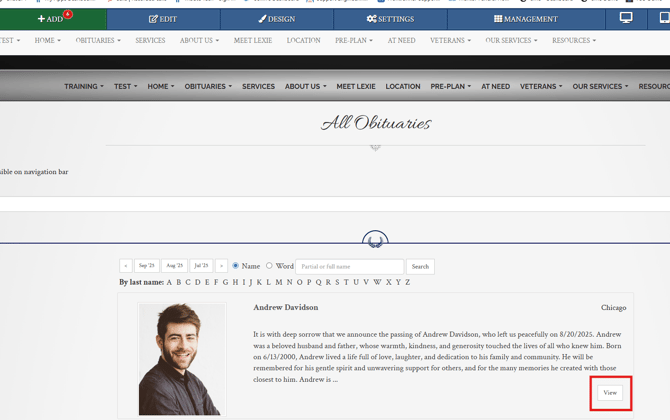
Task: Click the Search button
Action: point(420,267)
